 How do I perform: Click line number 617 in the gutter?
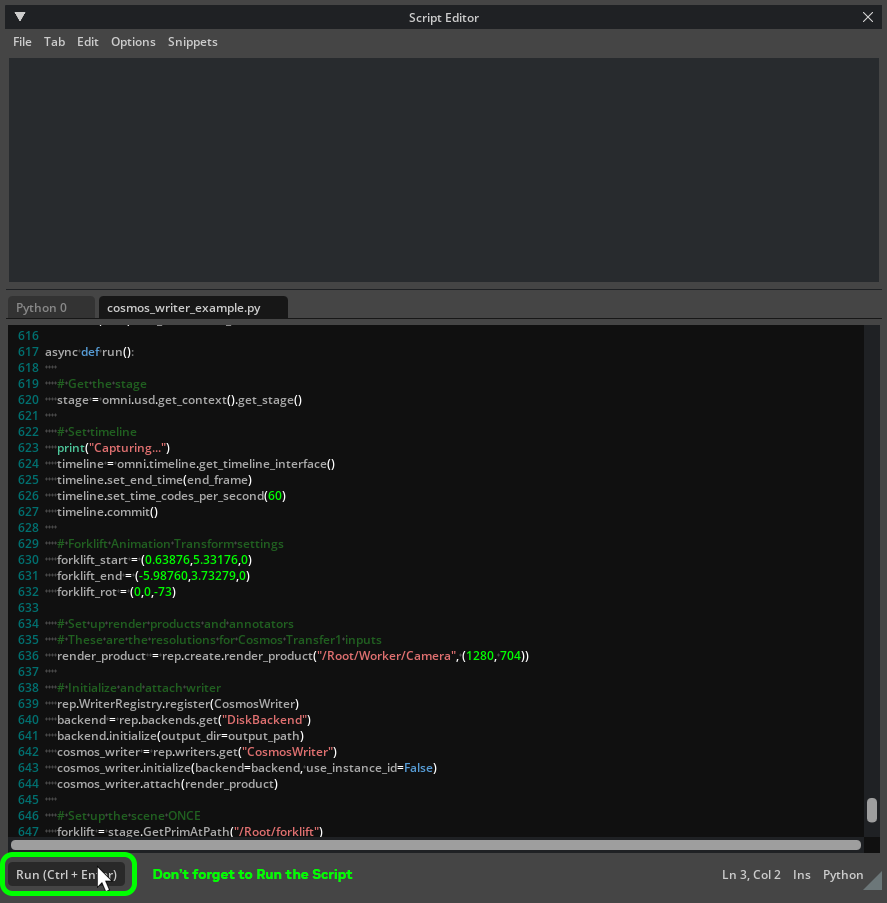(27, 352)
